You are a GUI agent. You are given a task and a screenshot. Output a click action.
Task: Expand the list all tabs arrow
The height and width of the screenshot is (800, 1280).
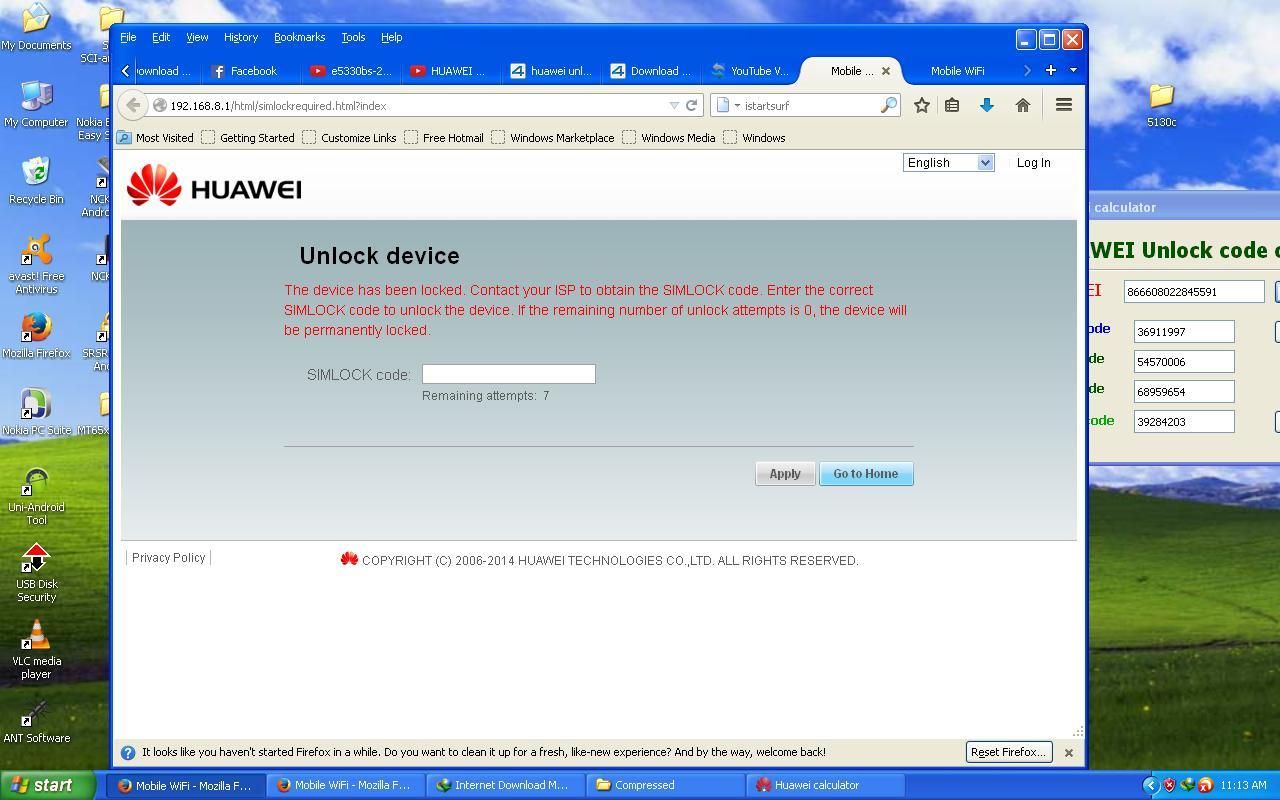[x=1073, y=70]
